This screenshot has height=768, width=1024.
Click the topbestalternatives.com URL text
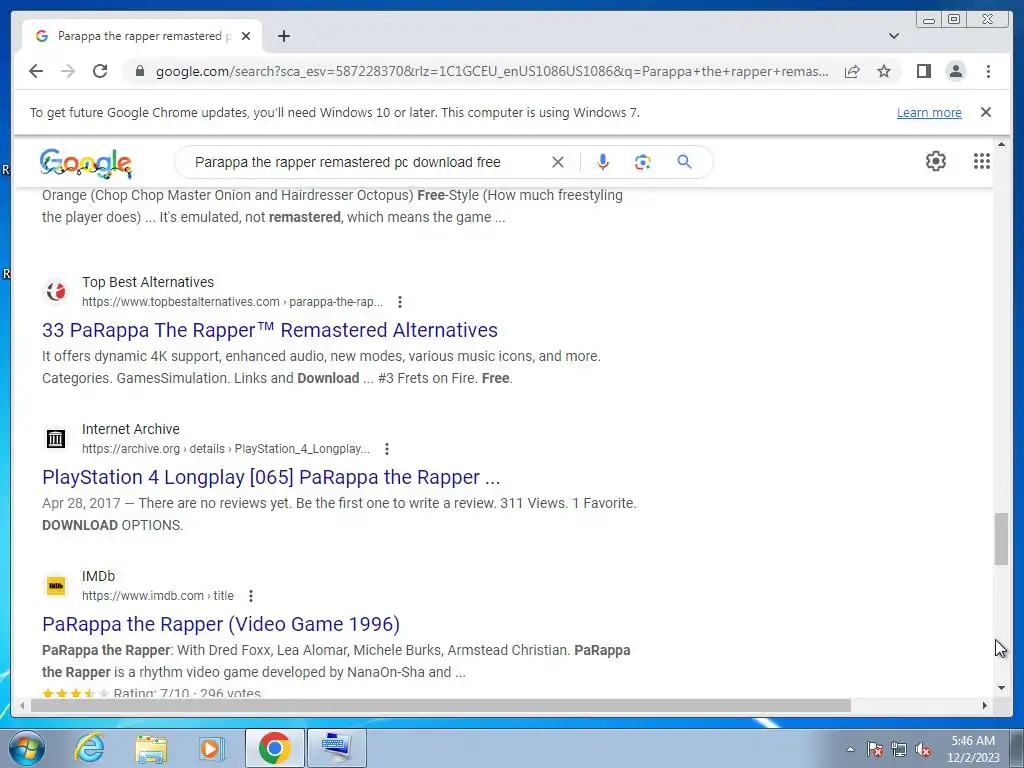[x=232, y=302]
